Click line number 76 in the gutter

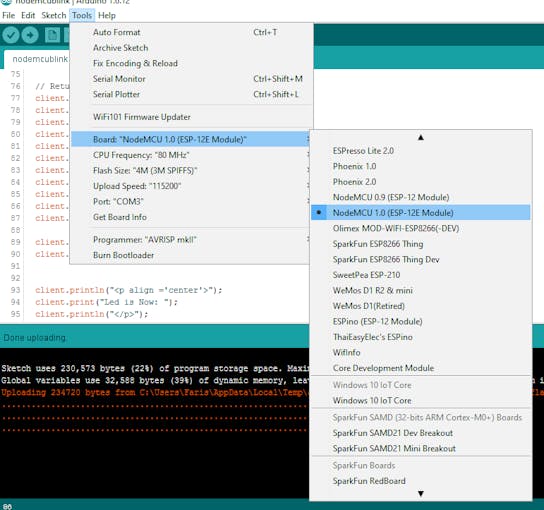tap(15, 86)
